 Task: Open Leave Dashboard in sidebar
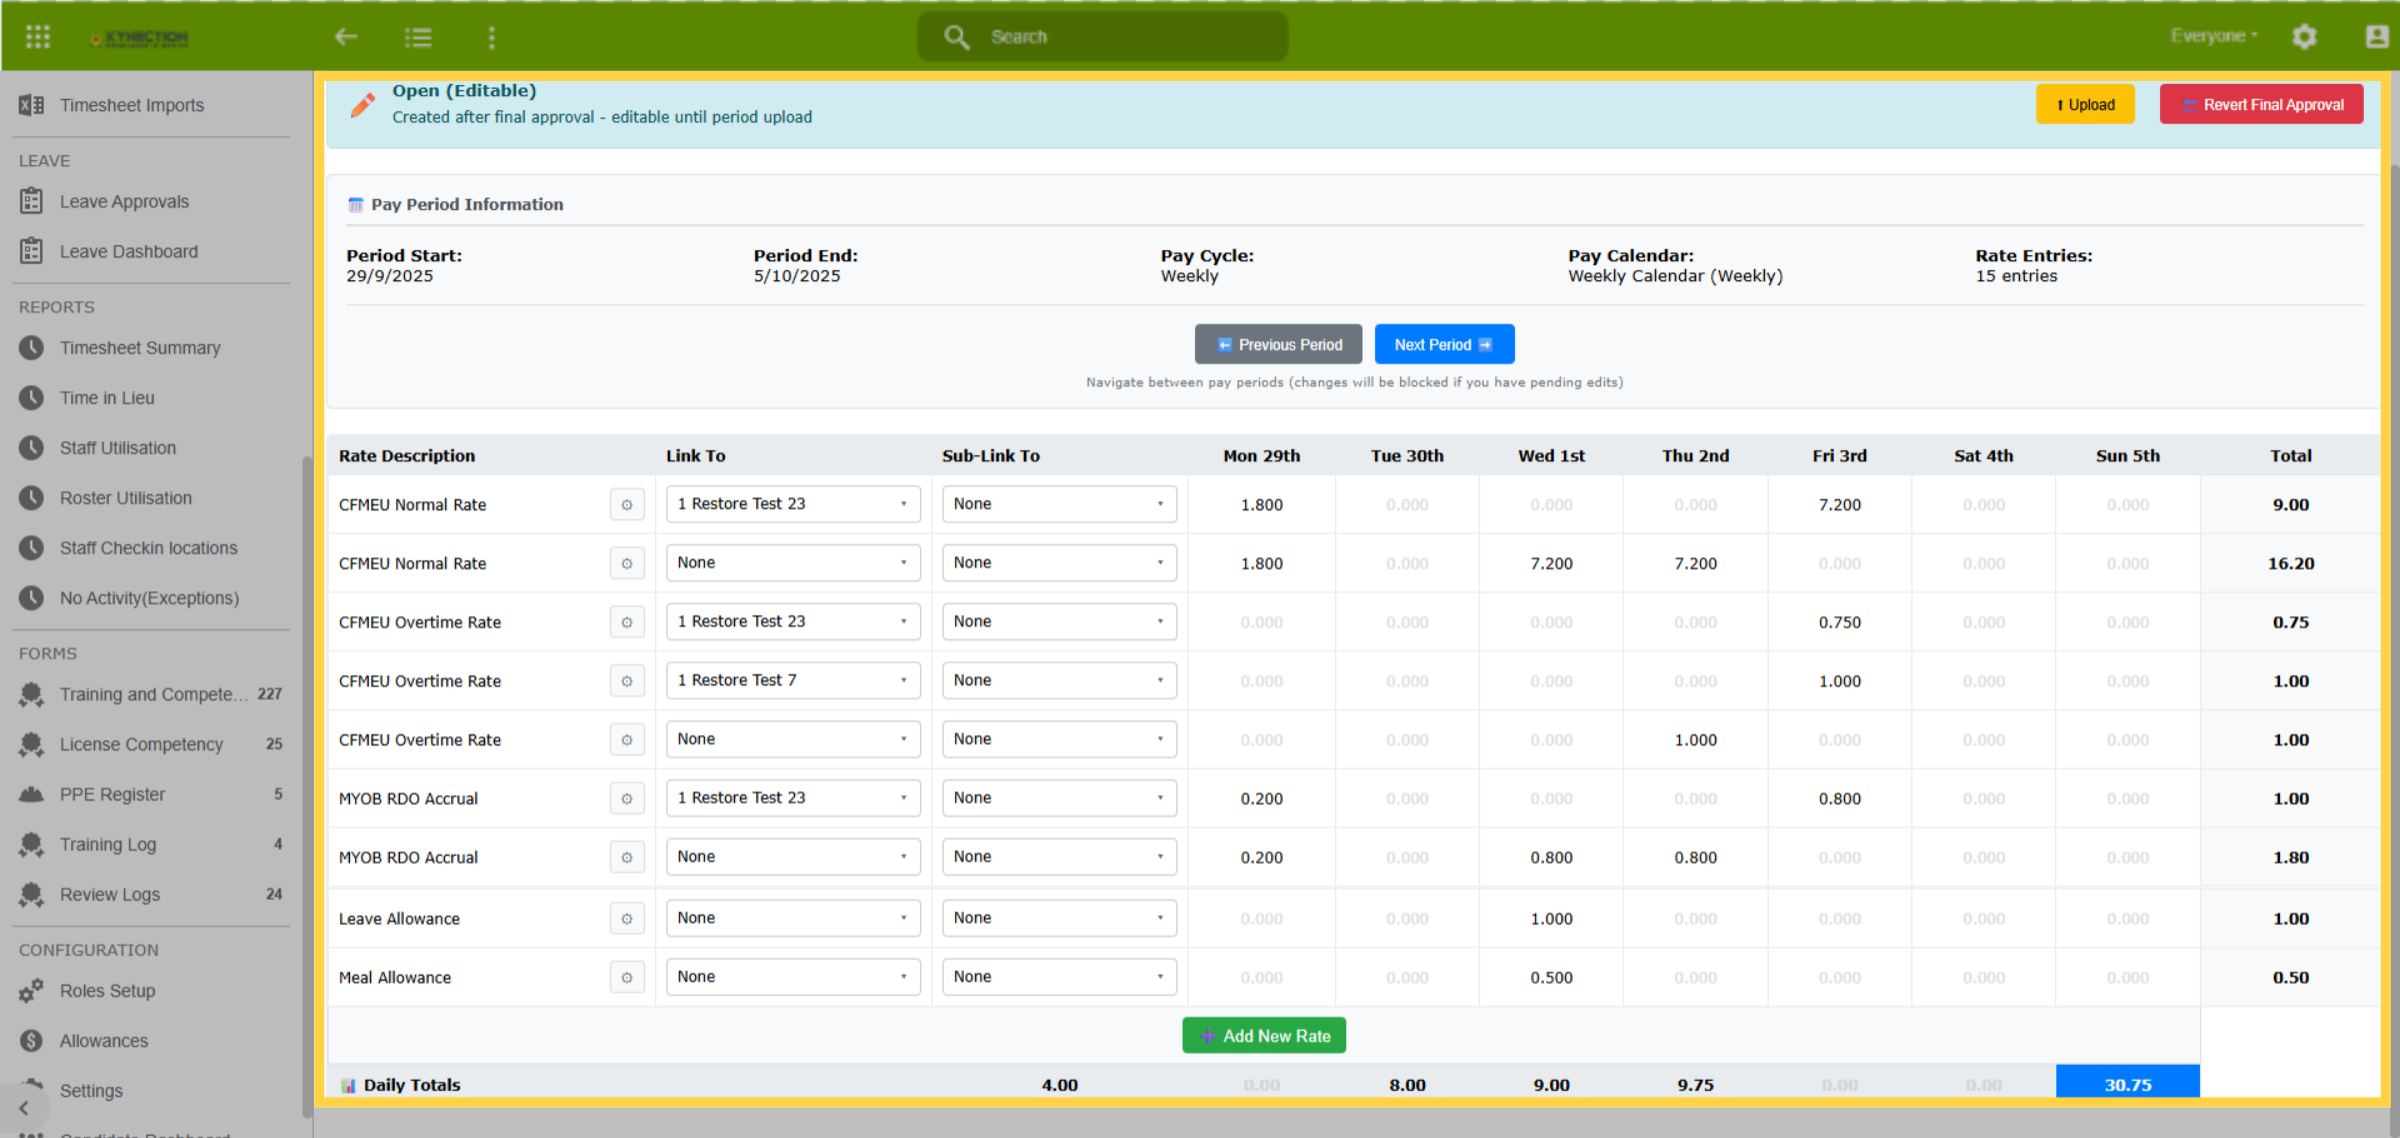coord(128,252)
